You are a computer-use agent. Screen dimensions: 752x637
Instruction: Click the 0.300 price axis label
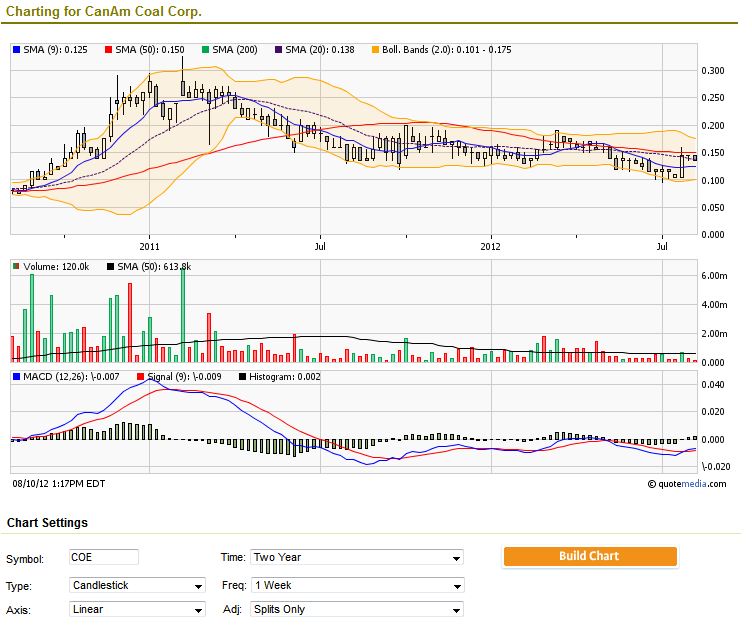(713, 71)
